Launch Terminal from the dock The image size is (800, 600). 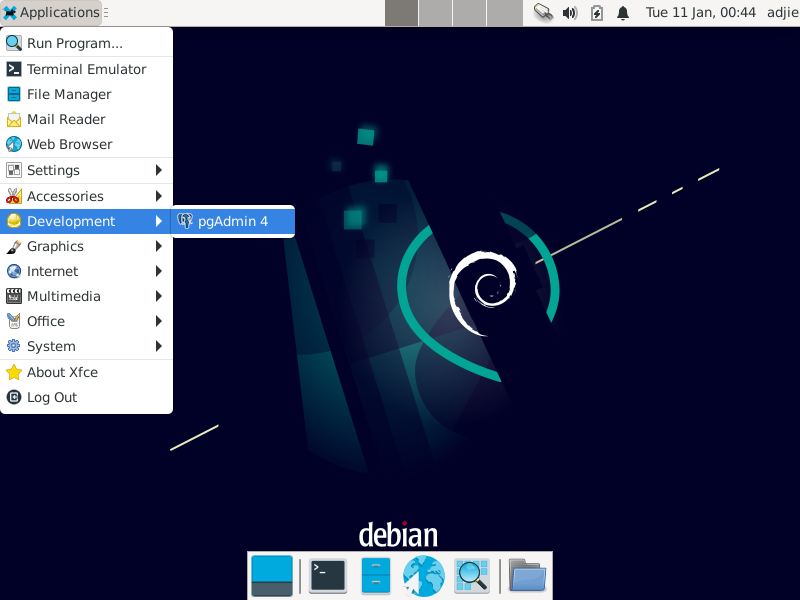[x=328, y=576]
